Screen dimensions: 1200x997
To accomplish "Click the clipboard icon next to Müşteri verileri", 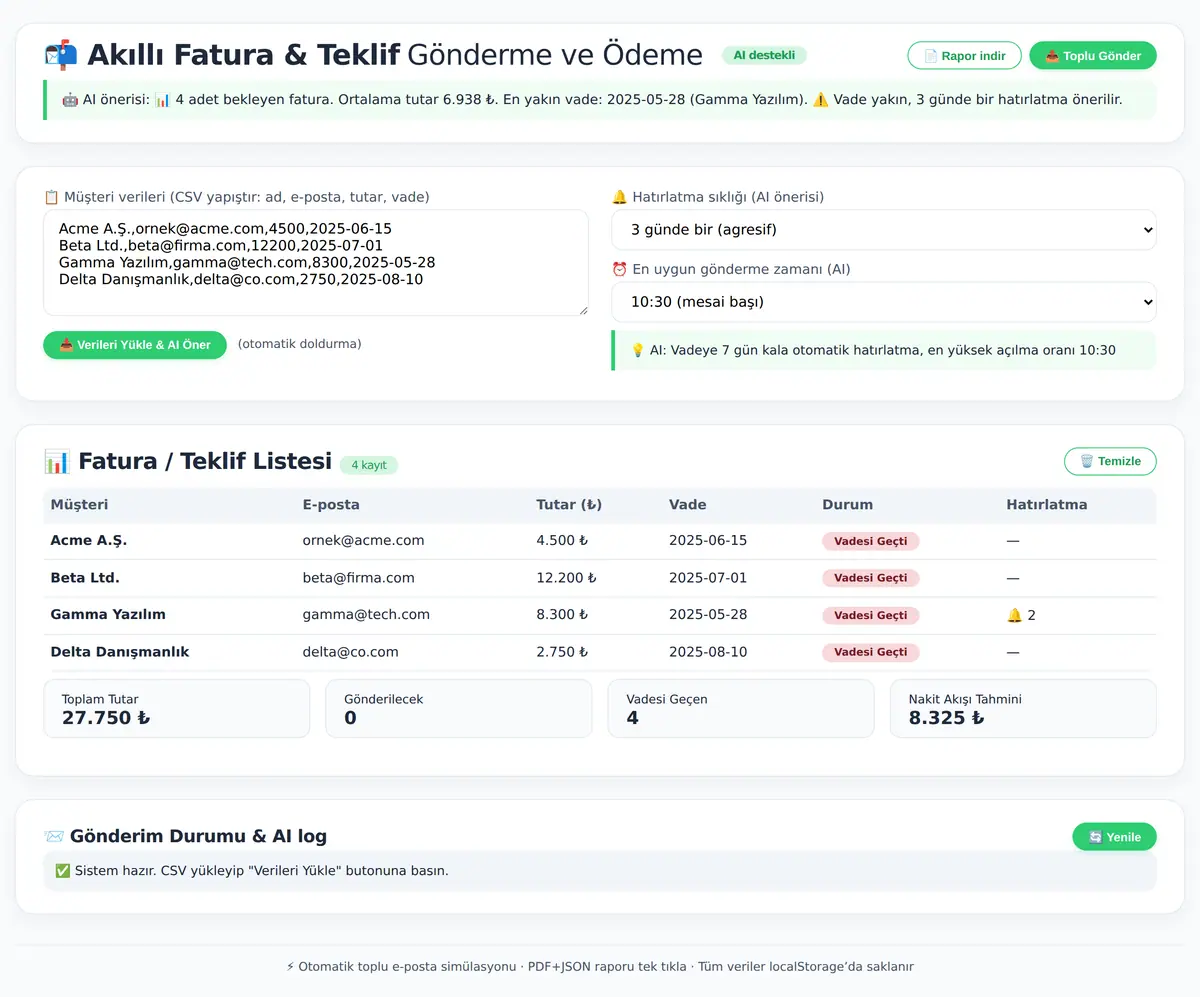I will click(x=51, y=197).
